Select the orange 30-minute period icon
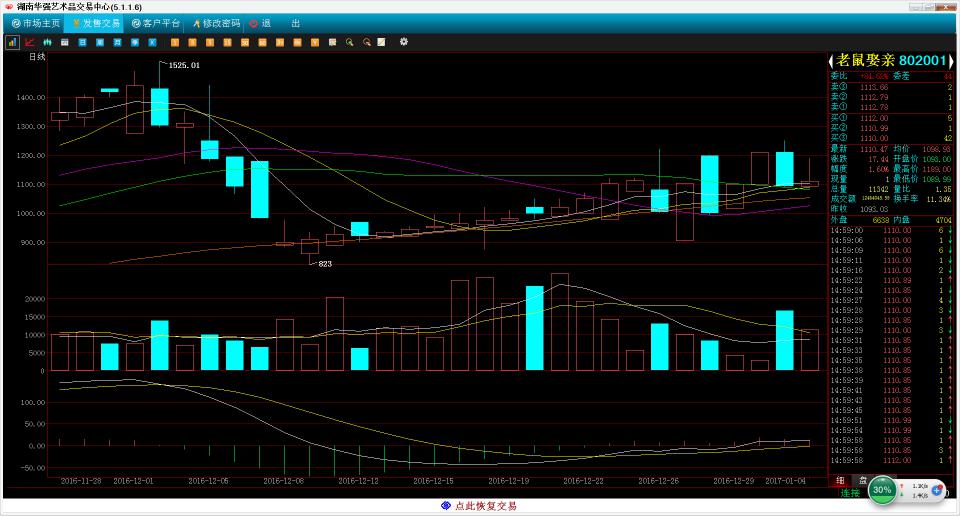 [244, 42]
